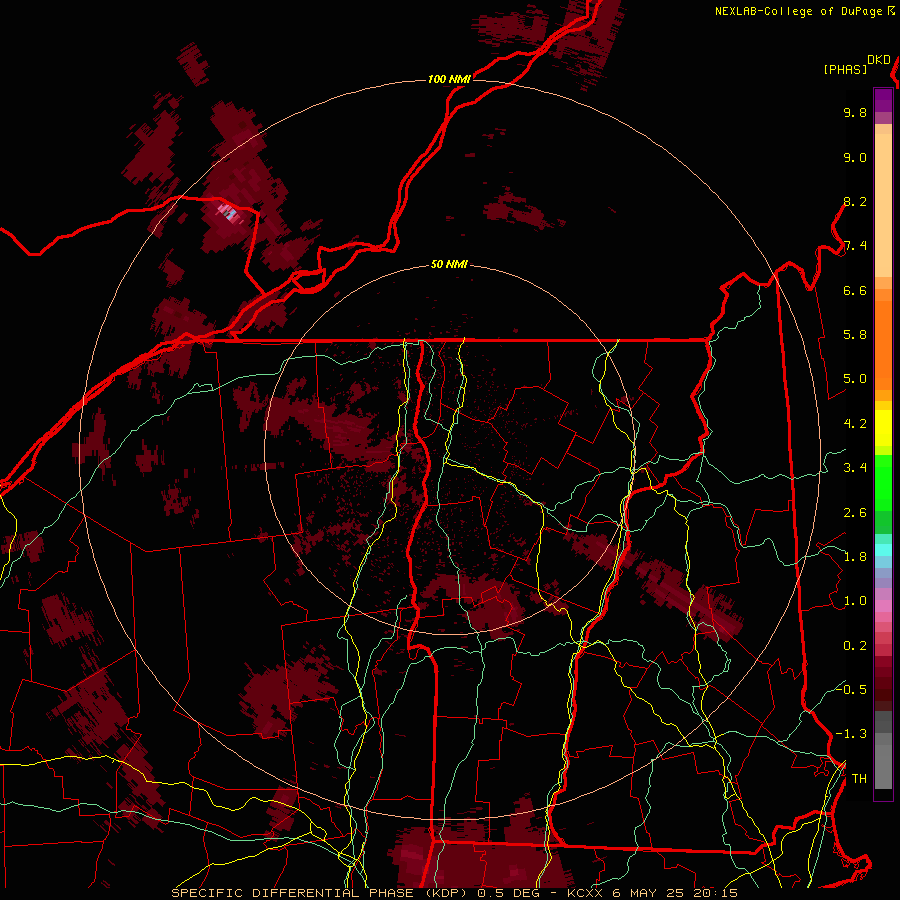Image resolution: width=900 pixels, height=900 pixels.
Task: Click the 6 MAY 25 20:15 timestamp
Action: pyautogui.click(x=674, y=893)
